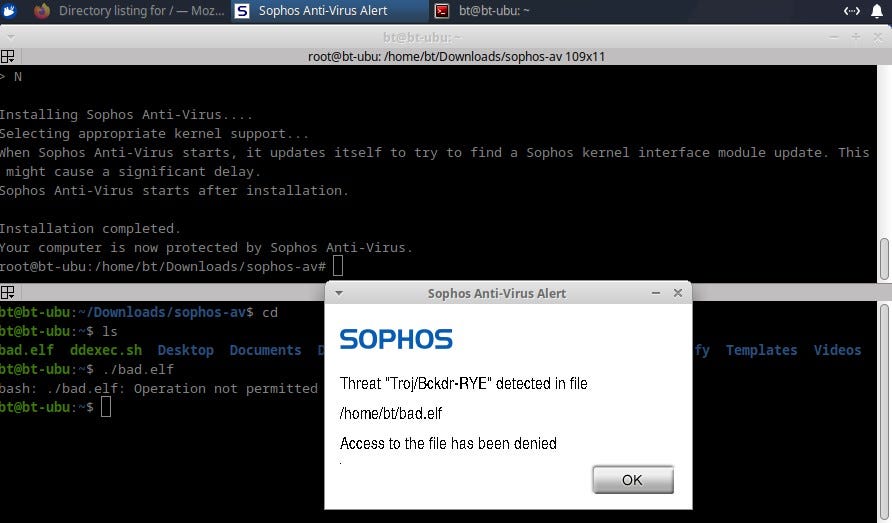Click OK in Sophos alert dialog

click(633, 480)
